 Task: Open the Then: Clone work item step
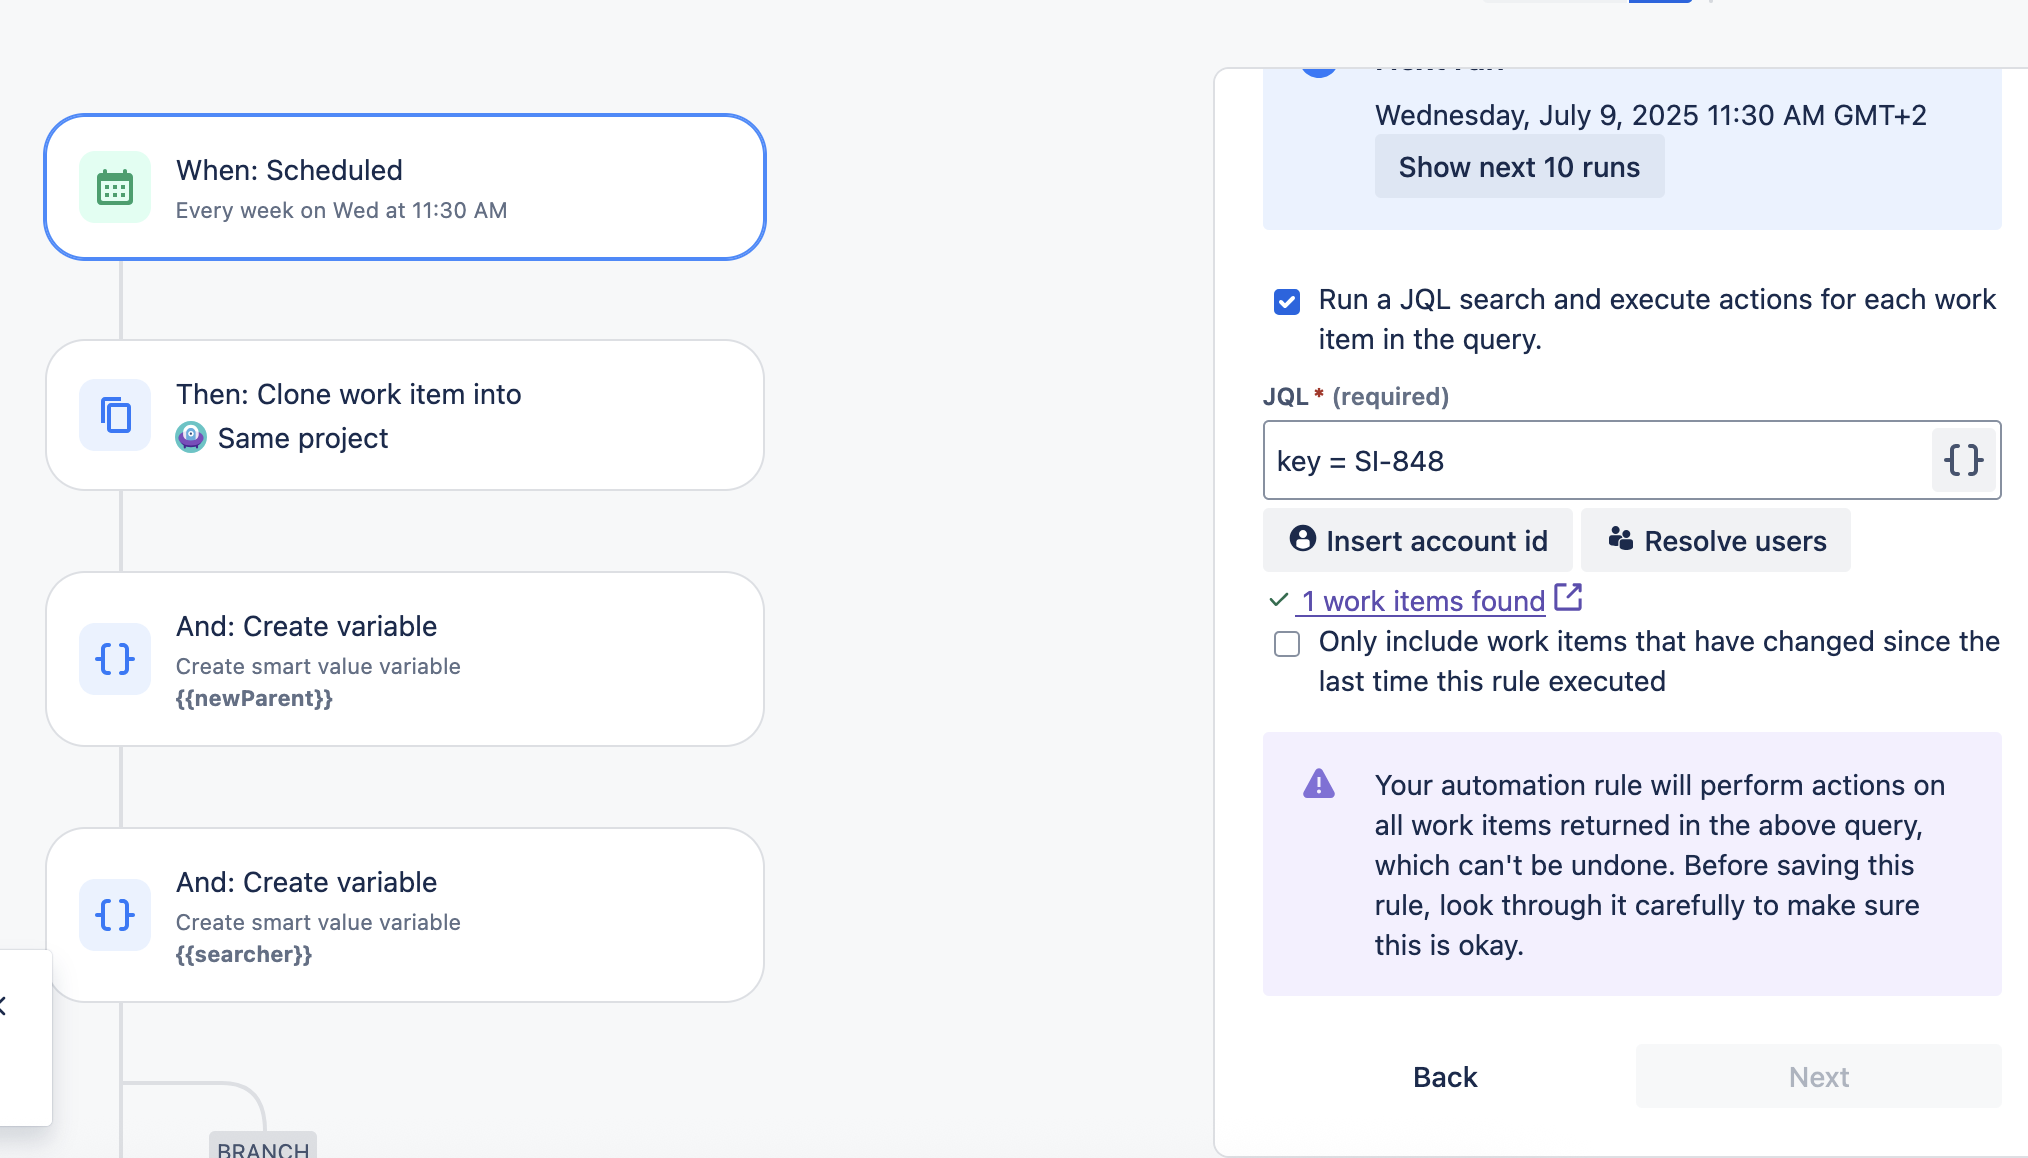(x=405, y=415)
